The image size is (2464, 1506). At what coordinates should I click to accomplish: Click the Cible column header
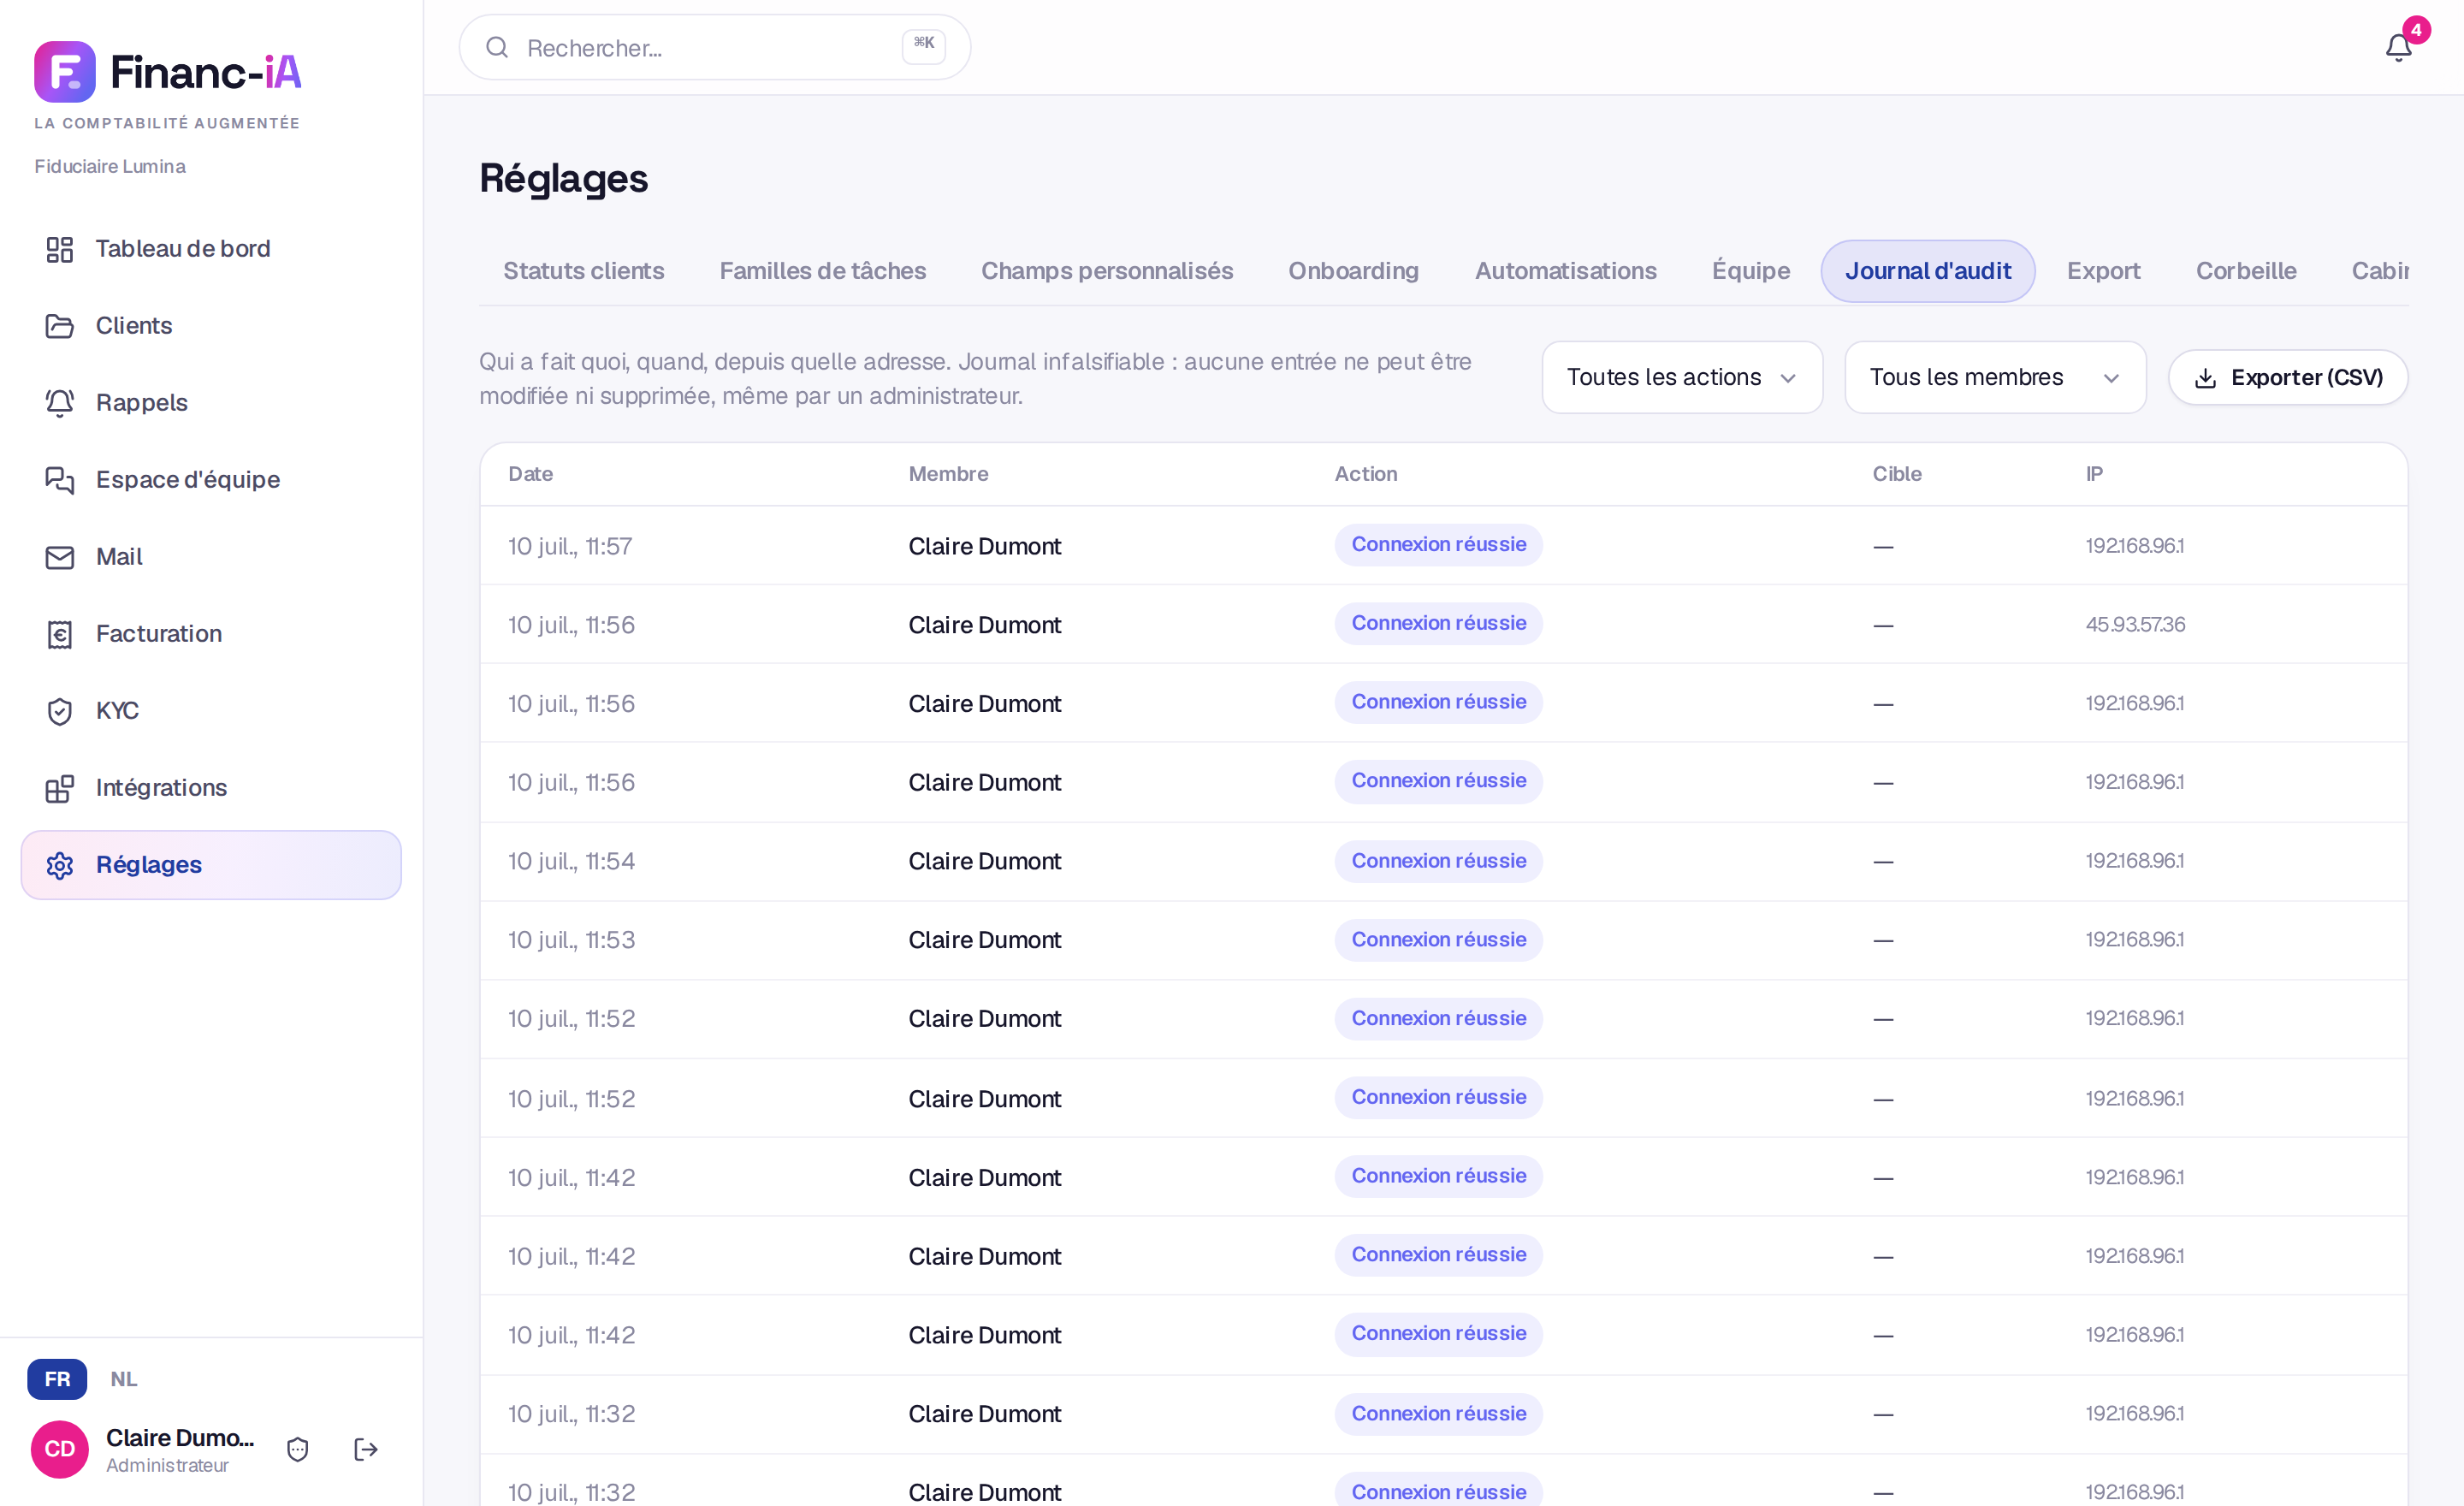point(1896,474)
